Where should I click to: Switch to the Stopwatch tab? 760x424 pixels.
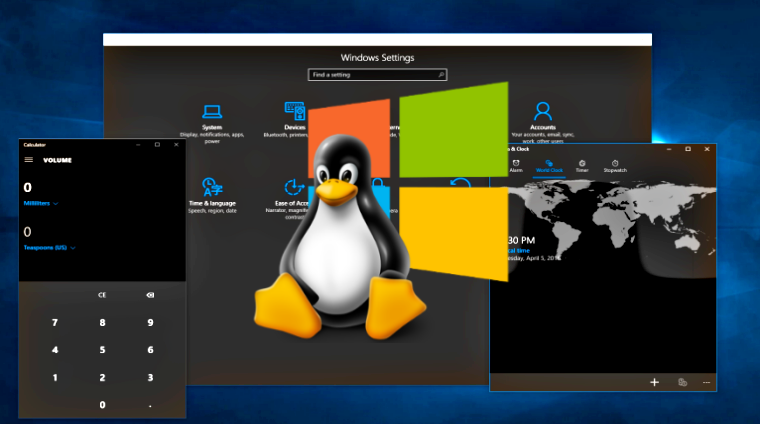pyautogui.click(x=615, y=166)
